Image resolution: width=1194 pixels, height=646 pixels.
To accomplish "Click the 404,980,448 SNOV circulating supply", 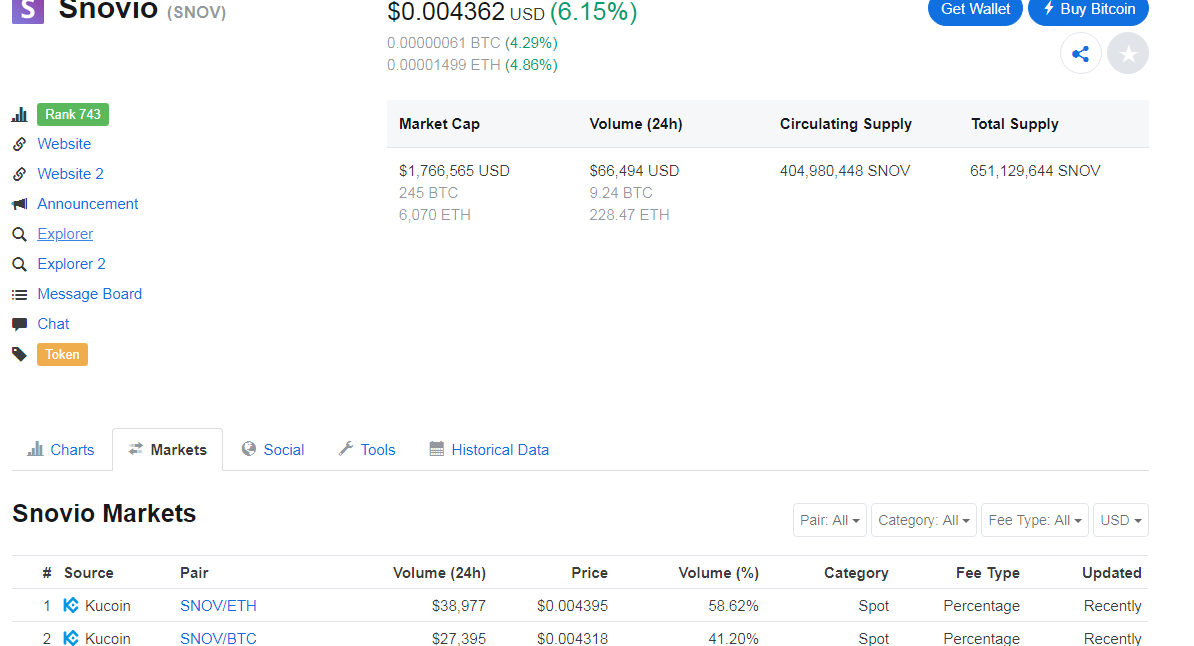I will (x=844, y=171).
